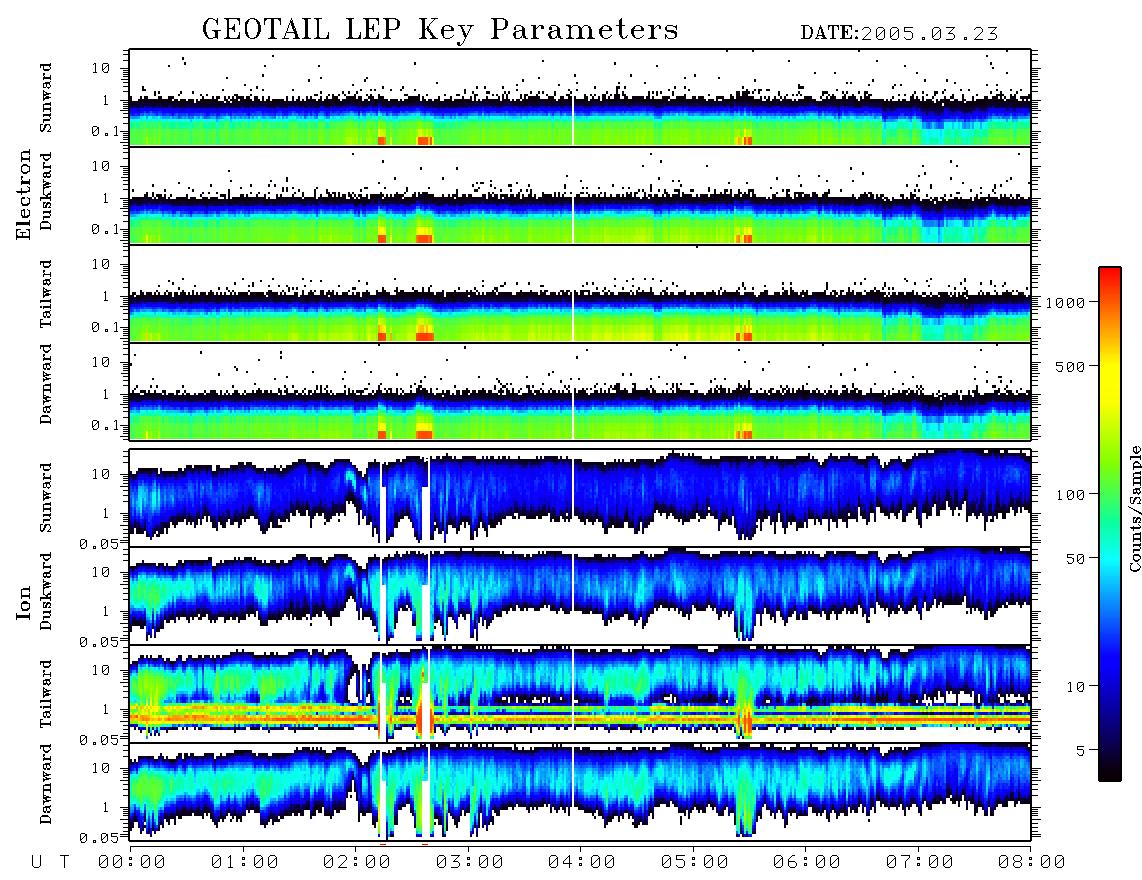Image resolution: width=1142 pixels, height=880 pixels.
Task: Click inside the Ion Sunward spectrogram panel
Action: tap(580, 498)
